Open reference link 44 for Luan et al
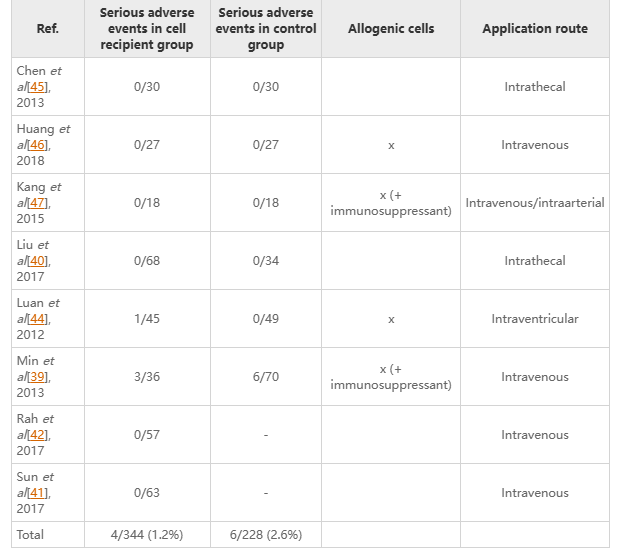 click(x=39, y=319)
